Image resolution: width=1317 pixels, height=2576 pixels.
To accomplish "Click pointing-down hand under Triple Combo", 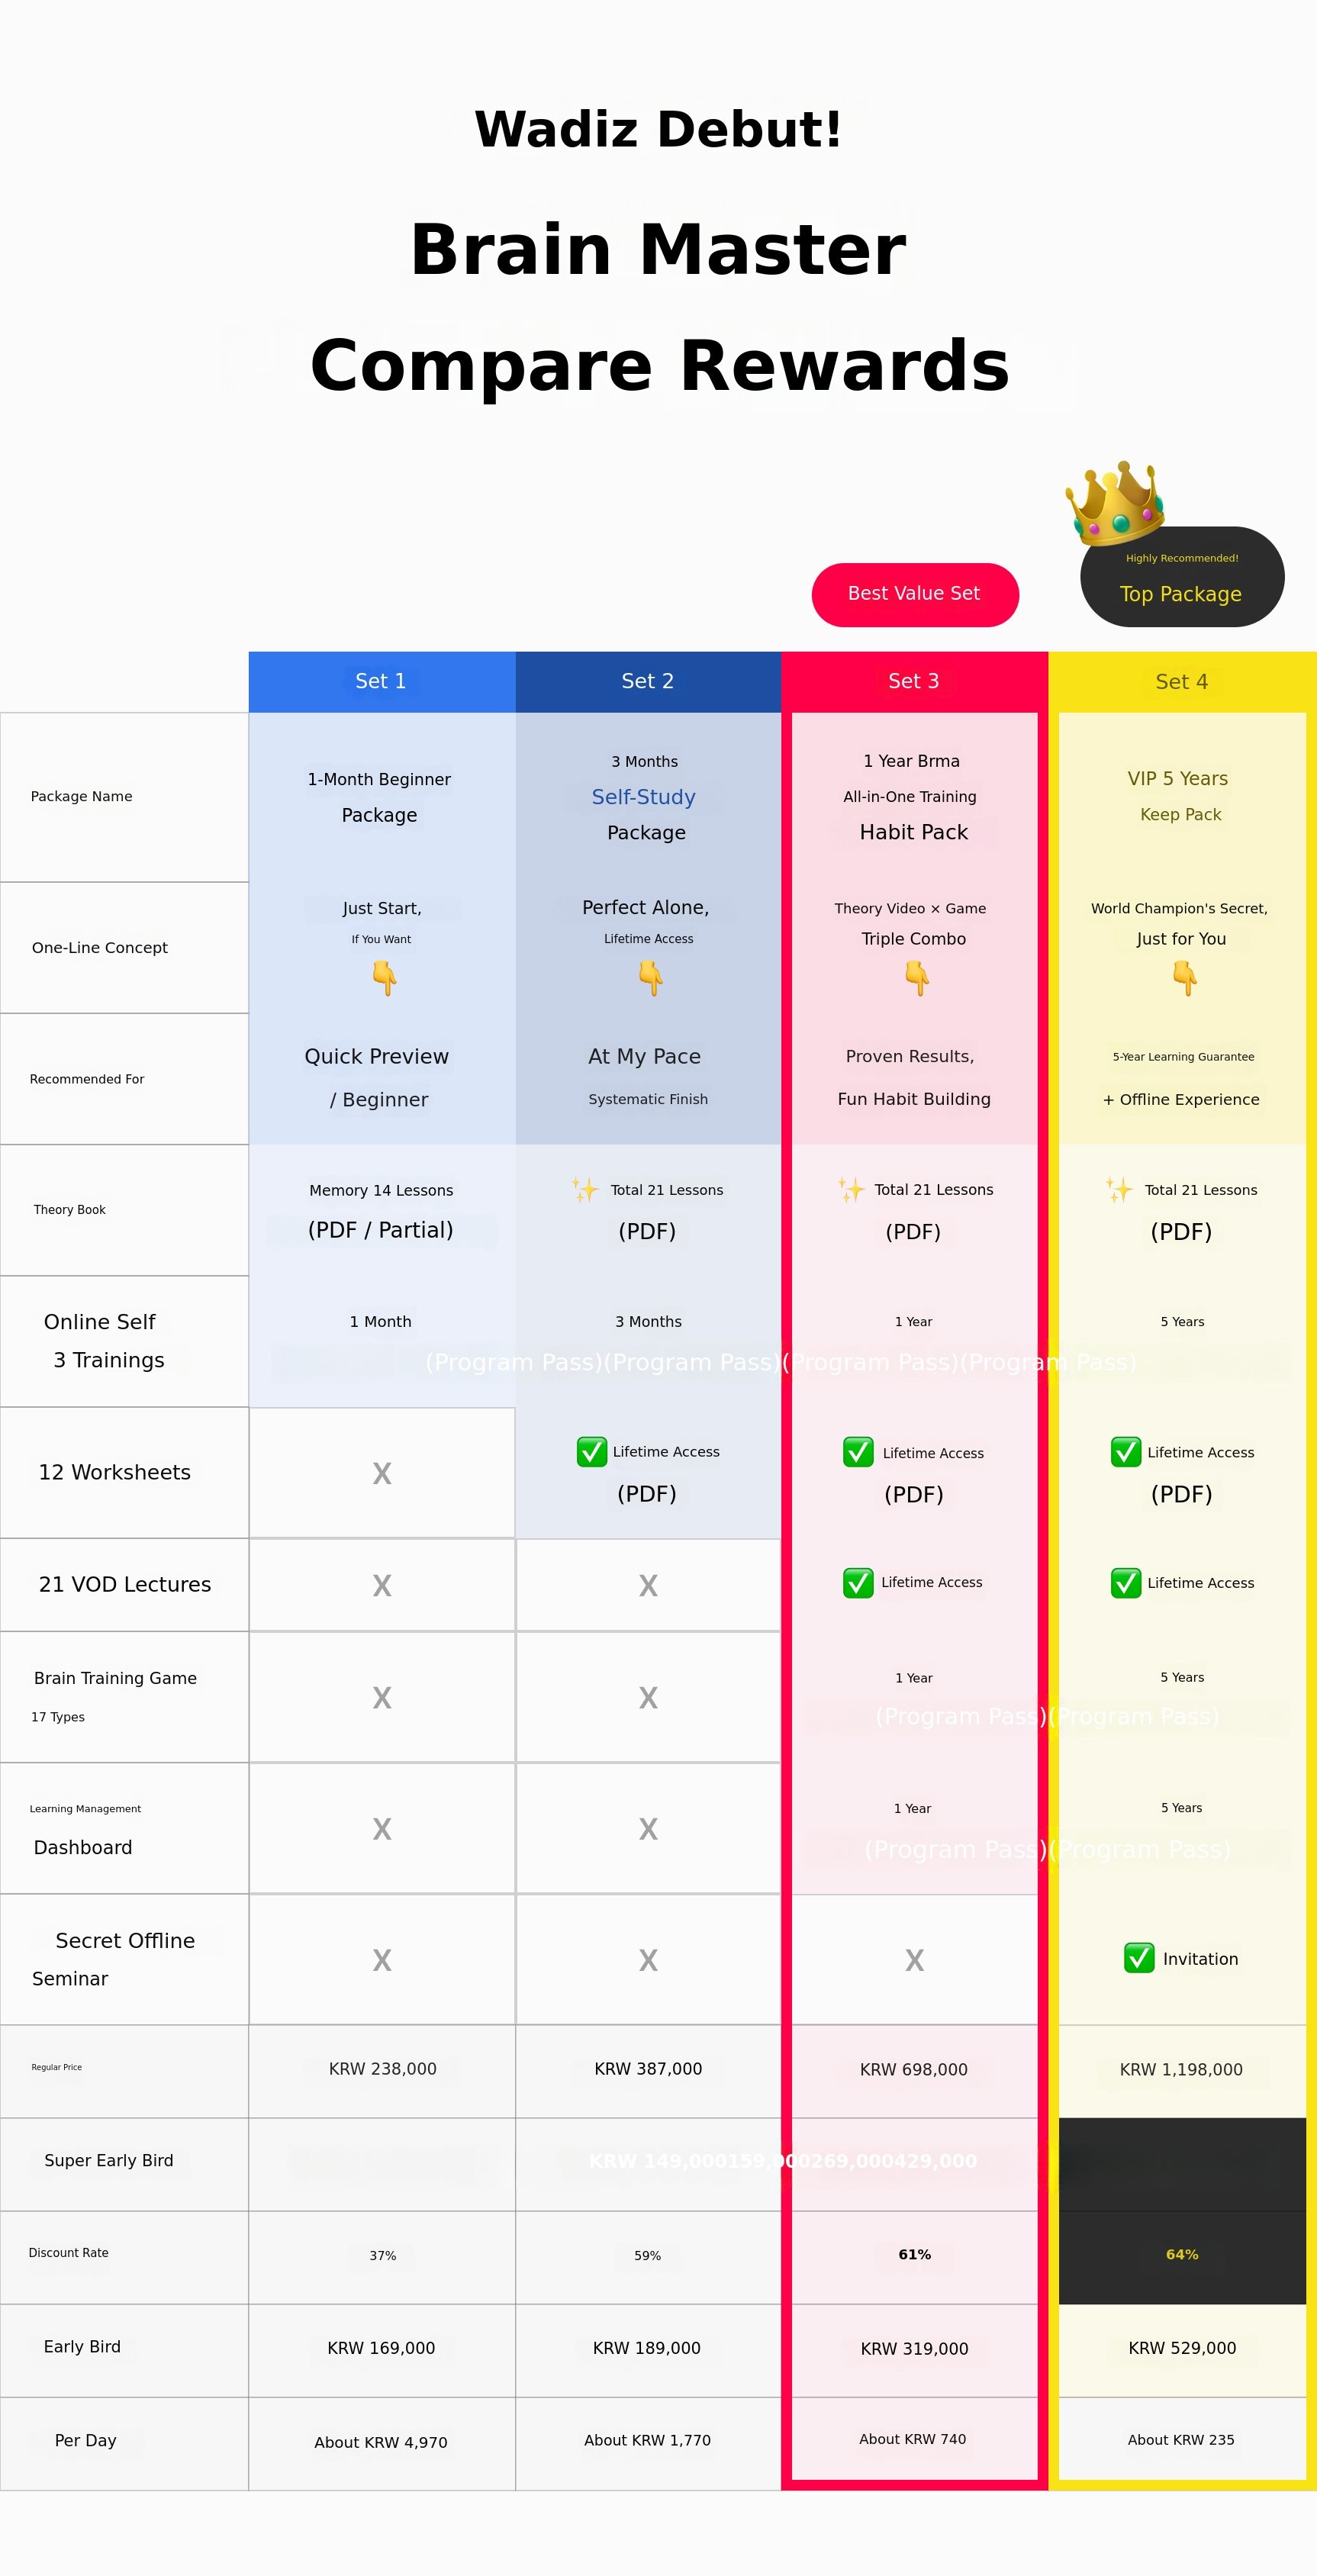I will point(916,977).
